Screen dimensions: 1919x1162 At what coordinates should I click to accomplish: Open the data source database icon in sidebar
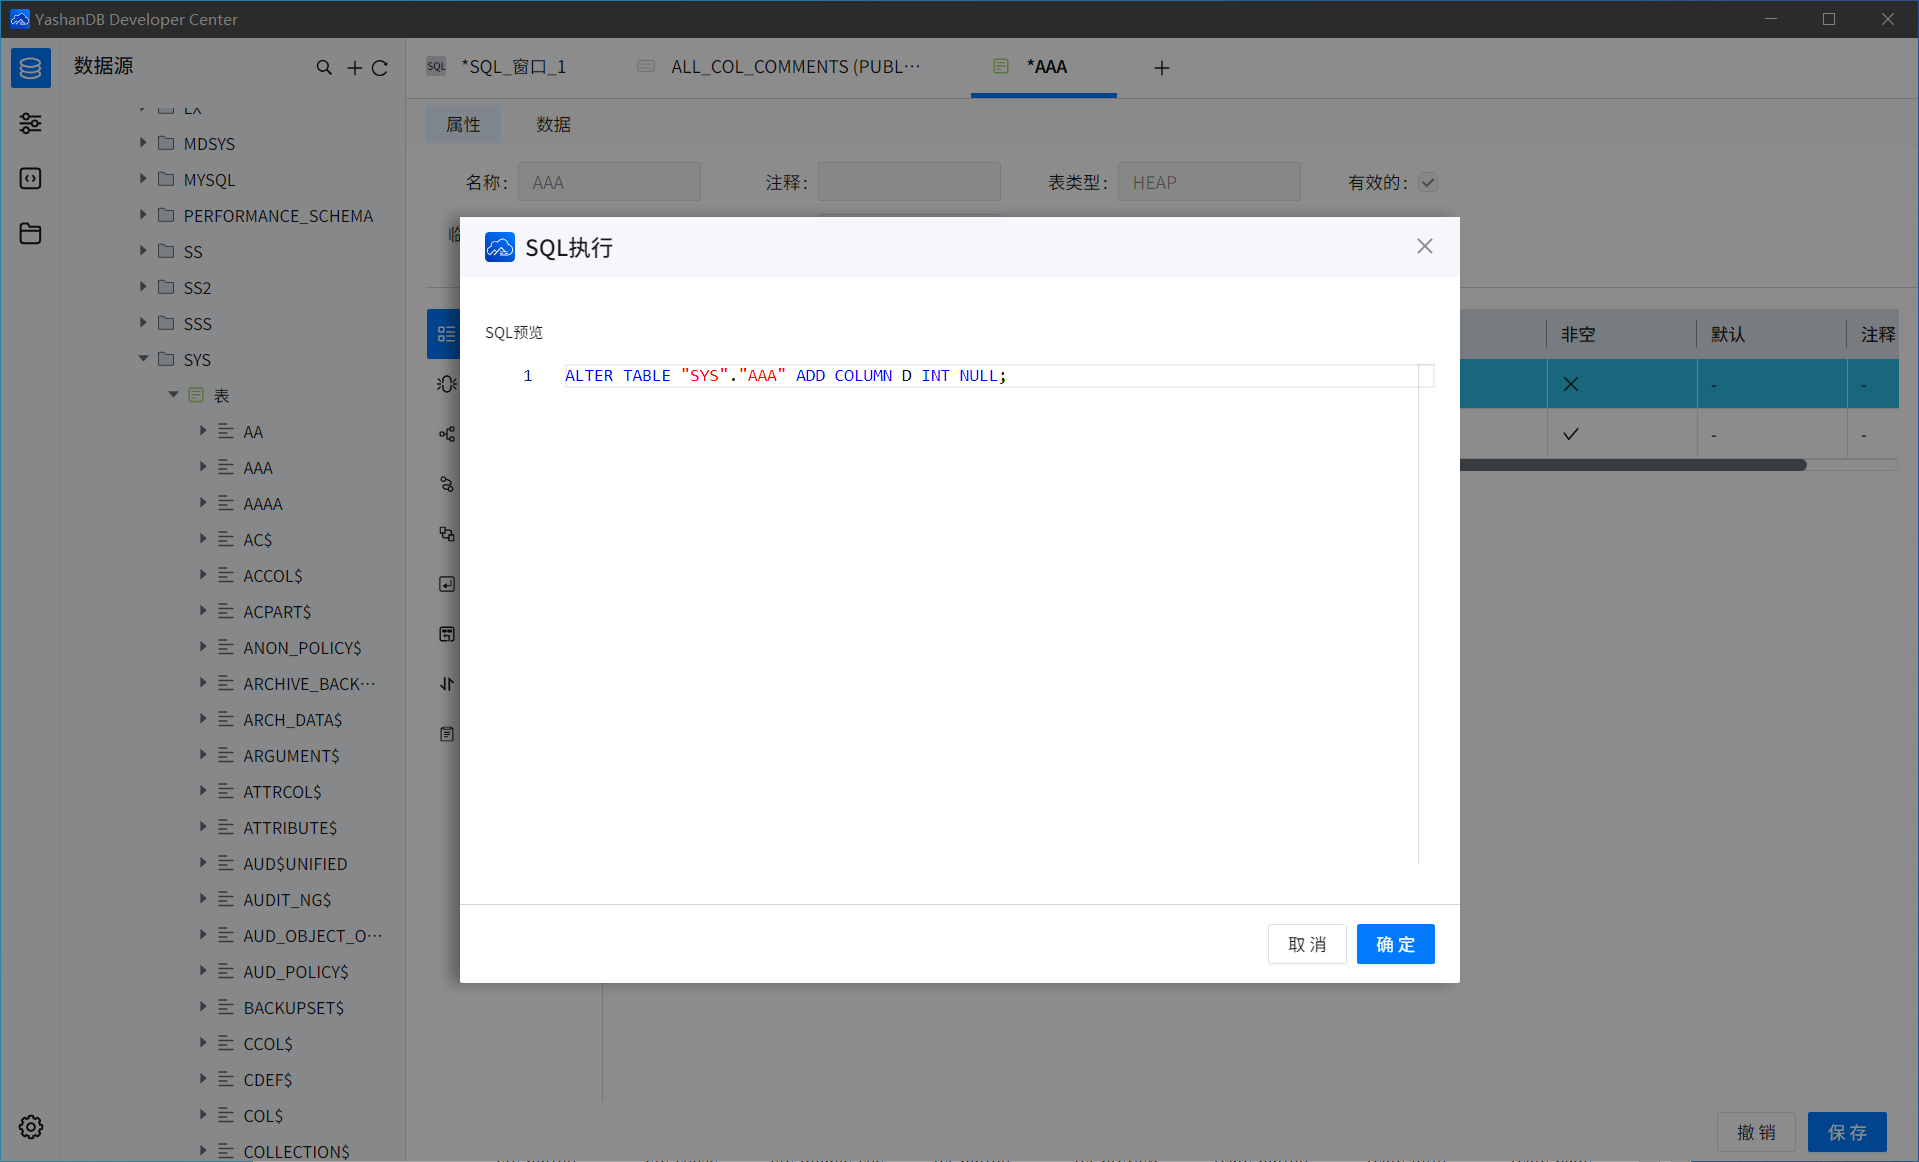(31, 68)
